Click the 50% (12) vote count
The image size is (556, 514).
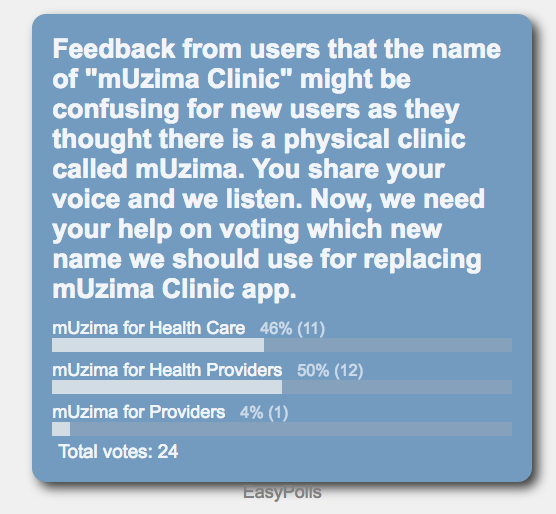coord(330,370)
